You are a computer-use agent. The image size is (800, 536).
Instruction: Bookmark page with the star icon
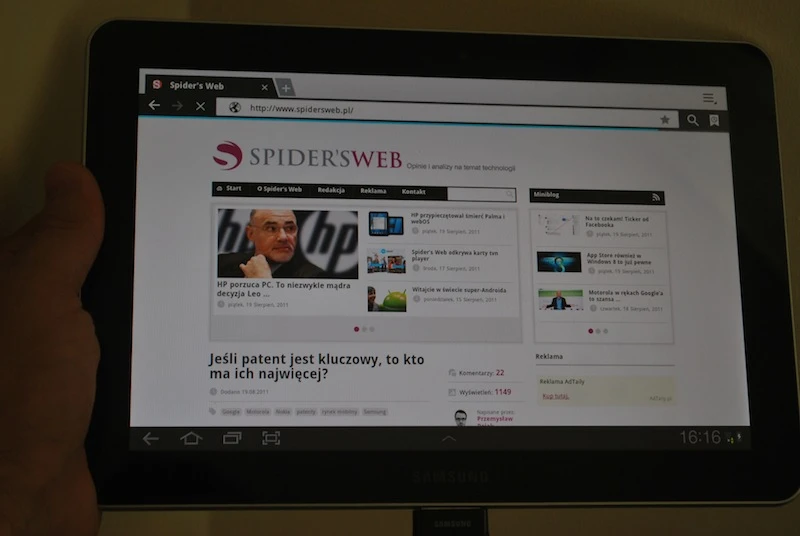[664, 119]
